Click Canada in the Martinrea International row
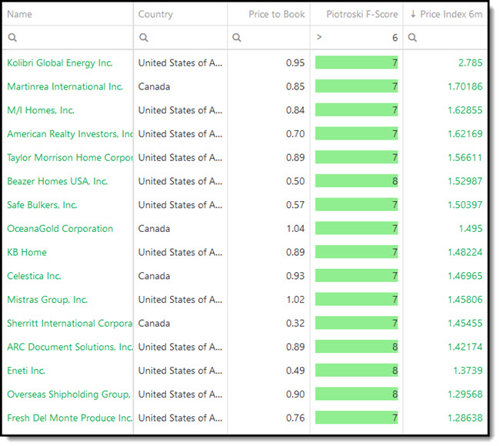Screen dimensions: 500x446 coord(154,87)
